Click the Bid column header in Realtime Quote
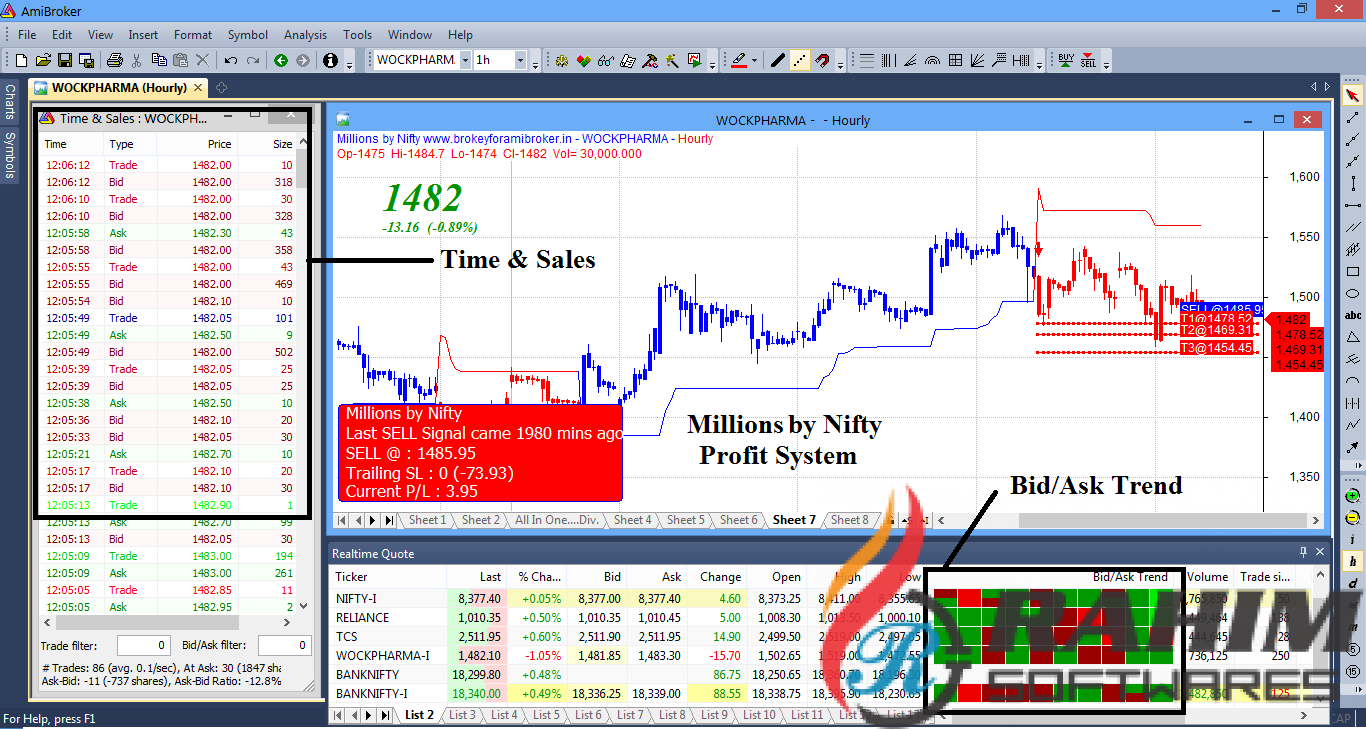This screenshot has width=1366, height=729. pos(598,577)
